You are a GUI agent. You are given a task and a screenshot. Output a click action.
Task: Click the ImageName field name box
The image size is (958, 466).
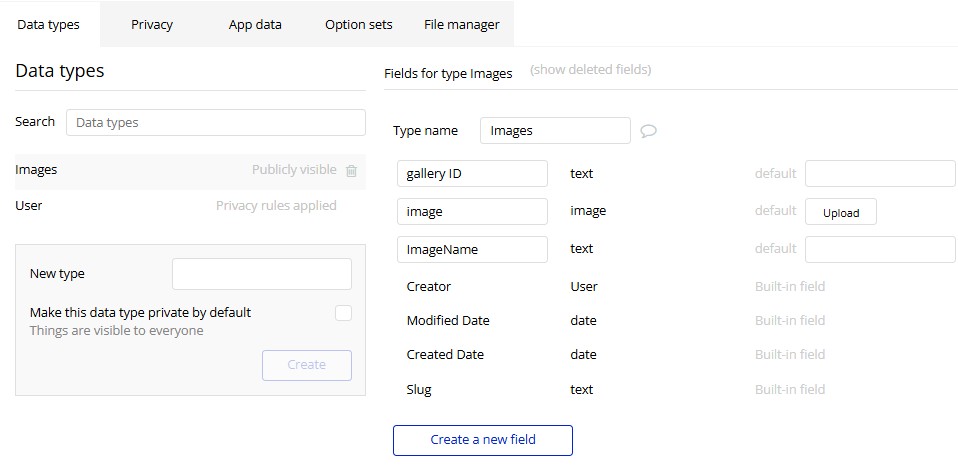pos(472,249)
